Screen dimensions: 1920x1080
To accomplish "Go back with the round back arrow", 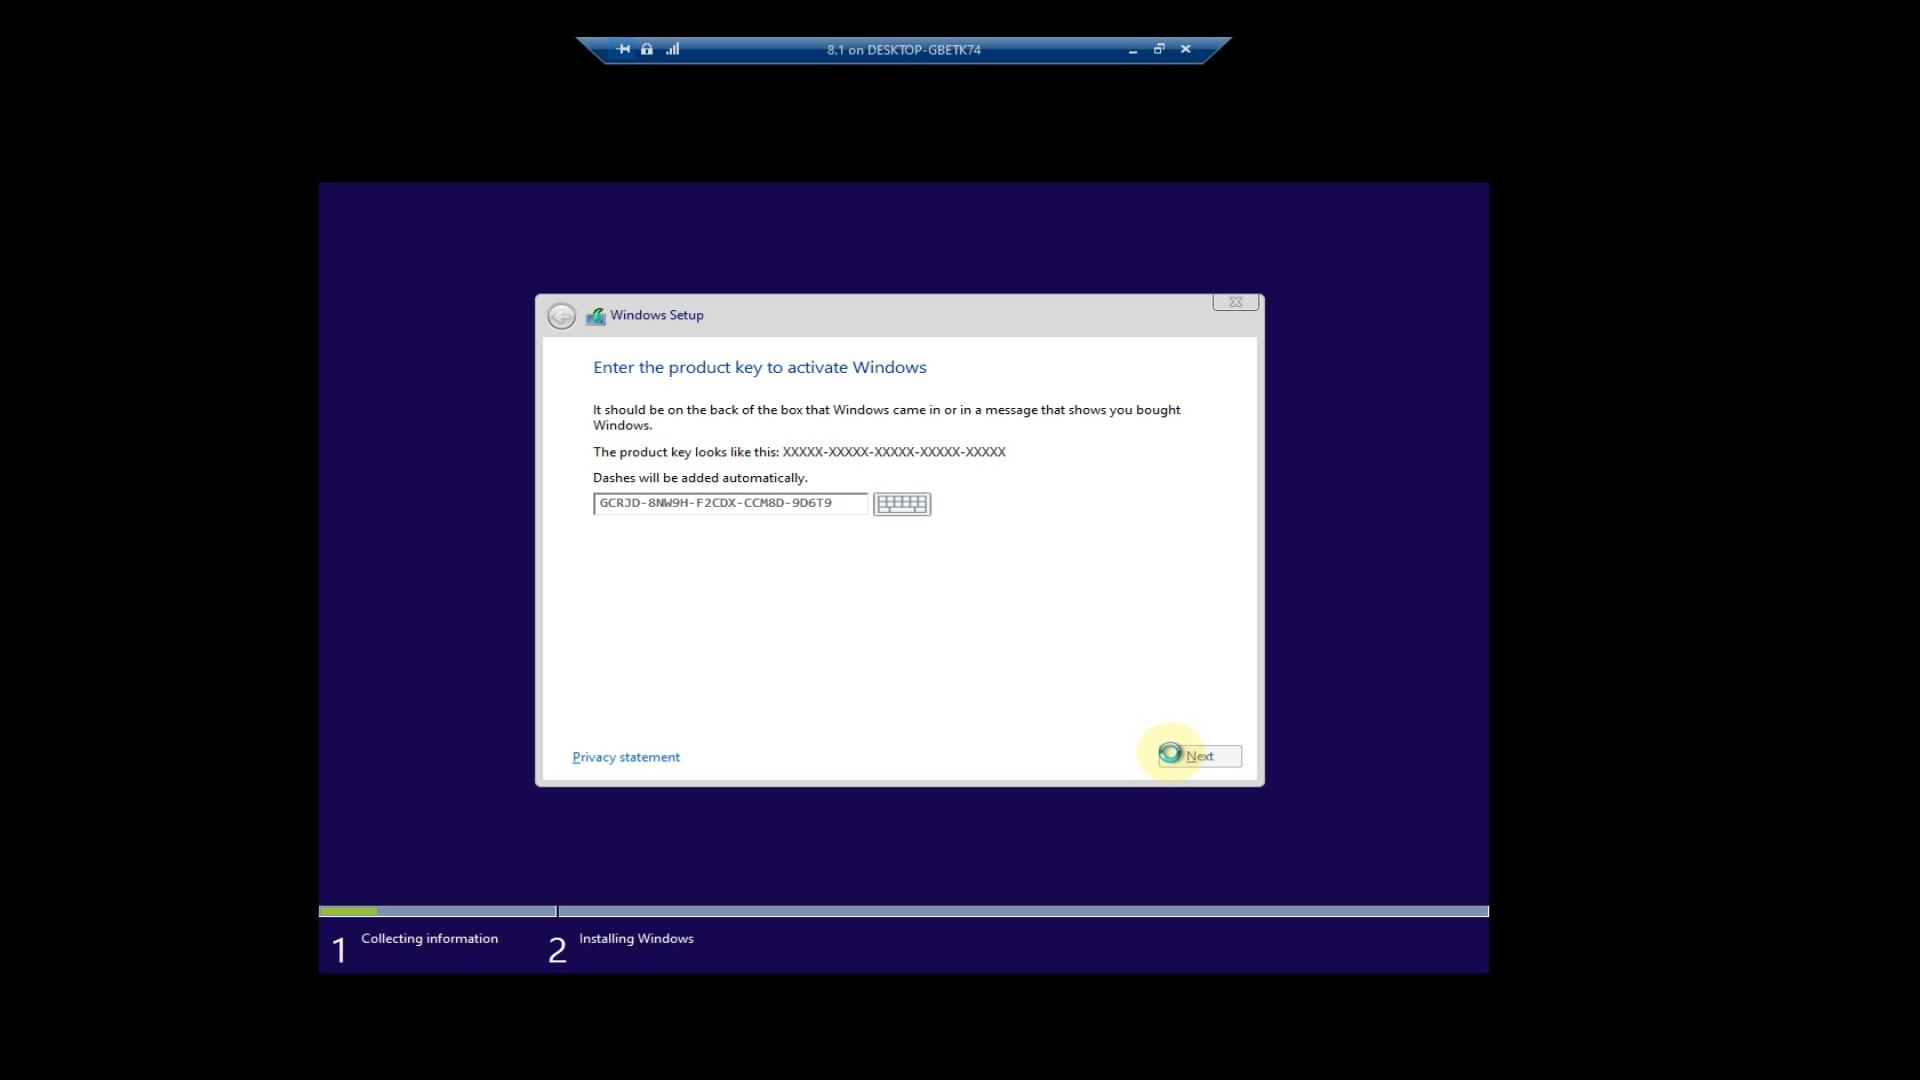I will 561,316.
